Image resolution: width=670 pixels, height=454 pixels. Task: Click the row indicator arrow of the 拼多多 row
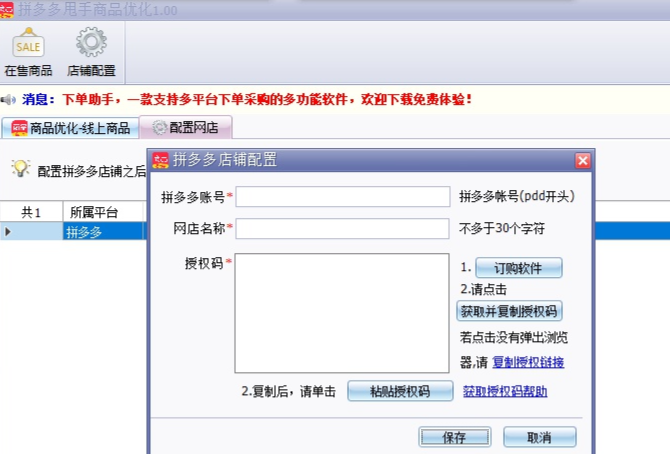pyautogui.click(x=8, y=232)
